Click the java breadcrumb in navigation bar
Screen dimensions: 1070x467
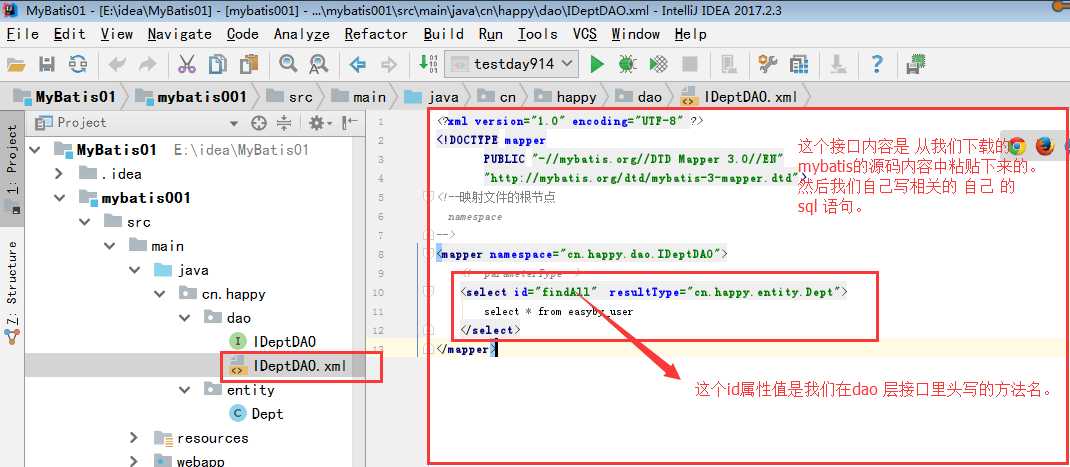(x=431, y=97)
